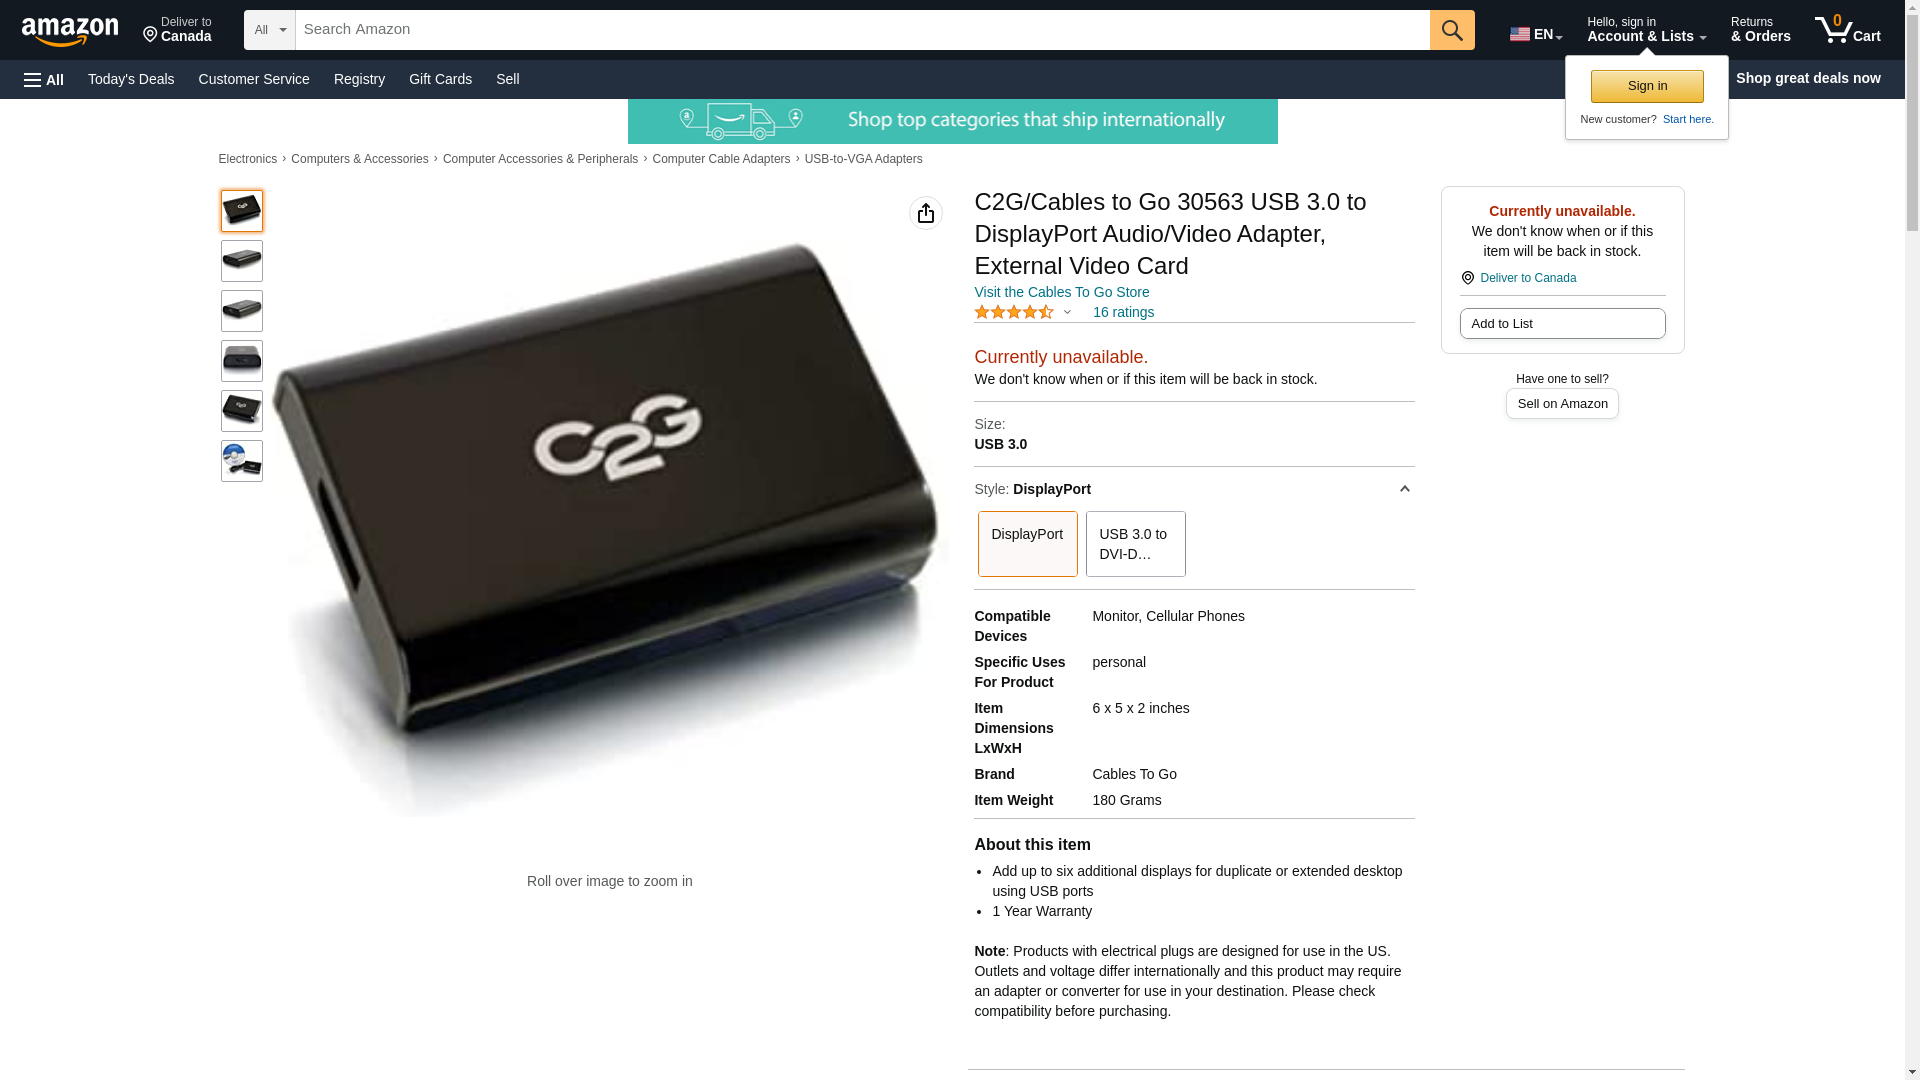Click the Sign in button
Screen dimensions: 1920x1080
point(1647,86)
